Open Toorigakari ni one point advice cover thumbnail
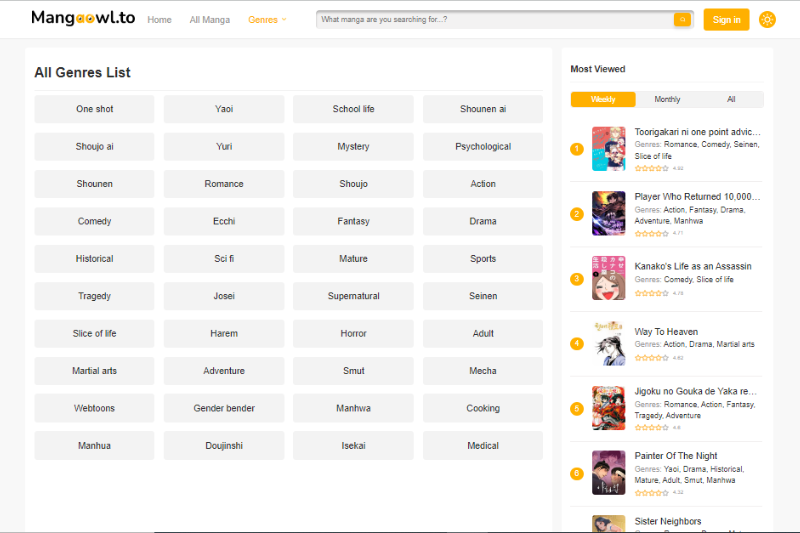This screenshot has height=533, width=800. 608,148
